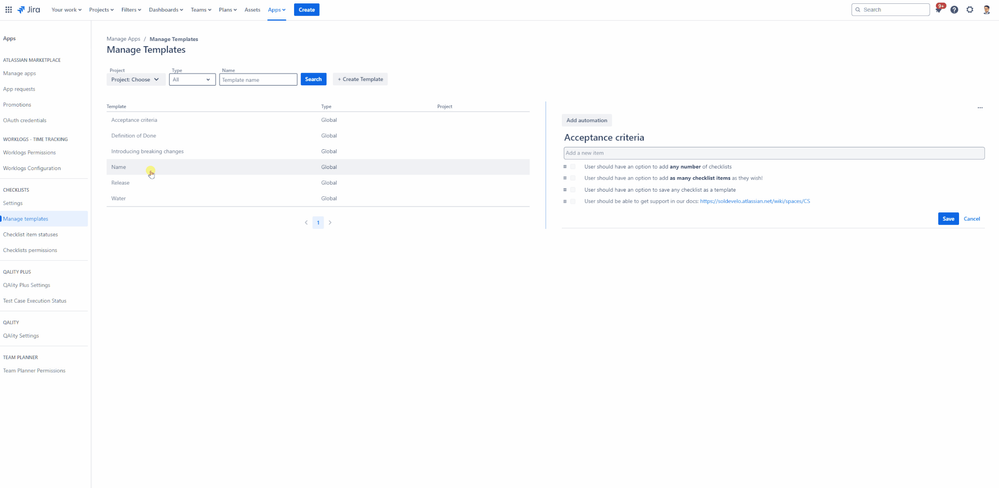Focus the top Search box
Screen dimensions: 999x488
[x=890, y=10]
